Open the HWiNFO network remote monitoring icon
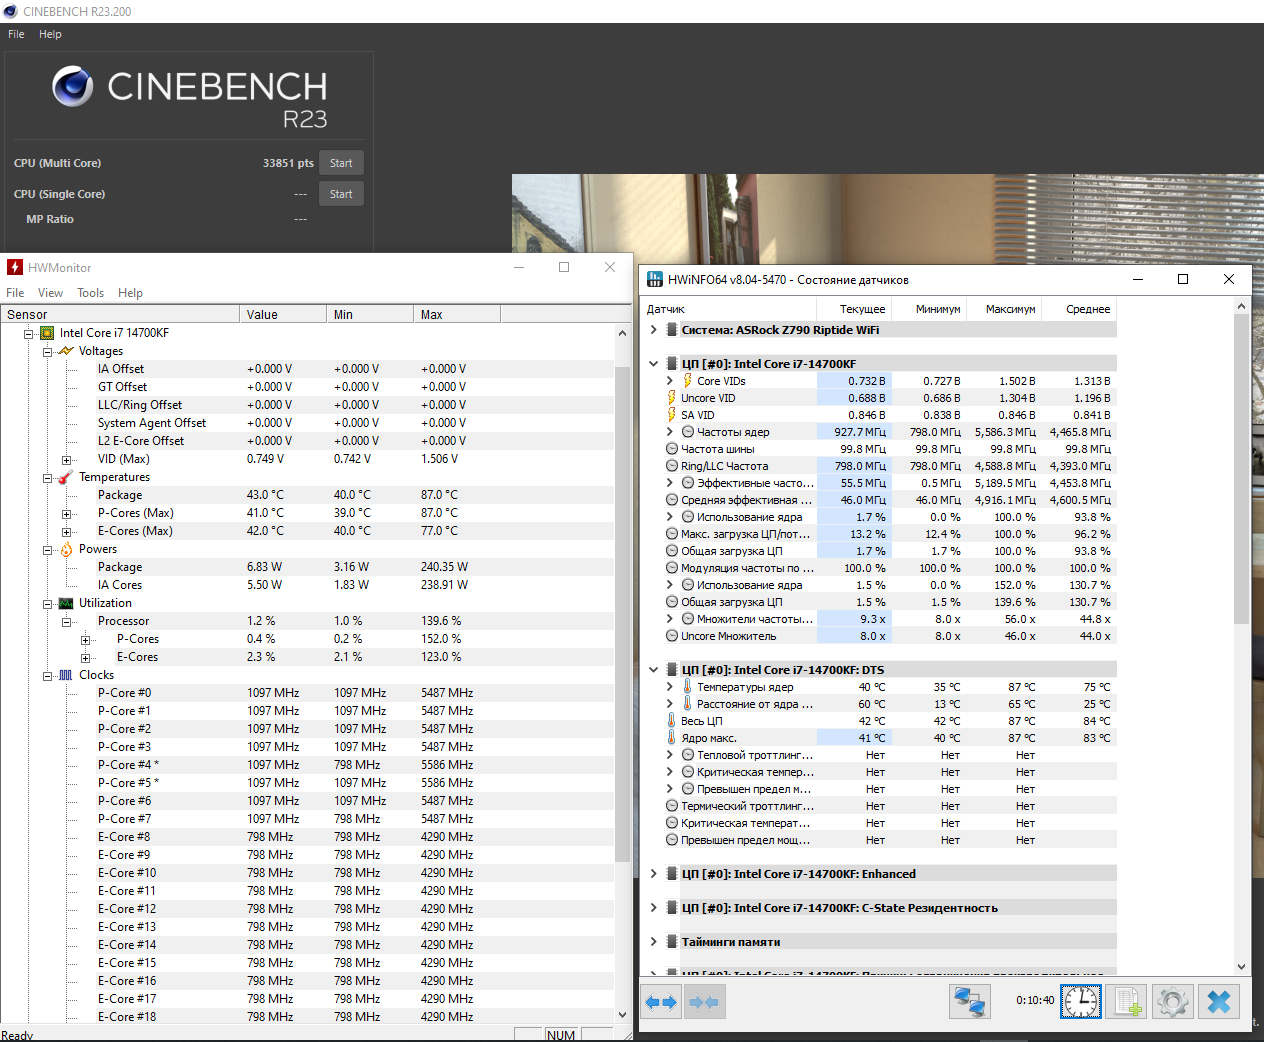1264x1042 pixels. [x=969, y=1002]
